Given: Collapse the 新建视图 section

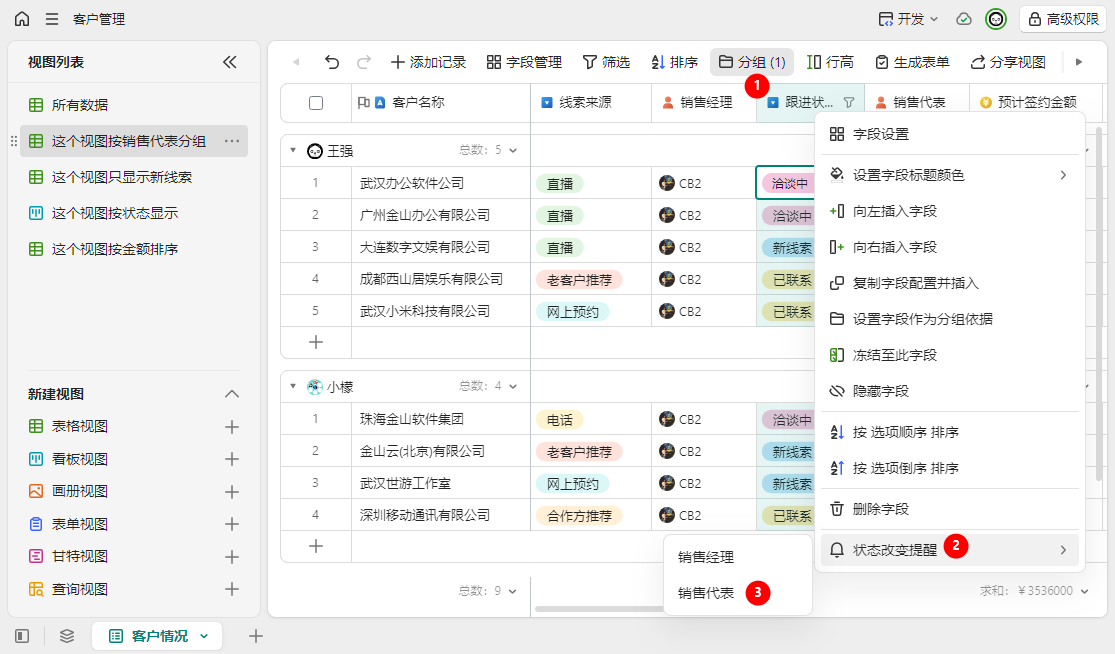Looking at the screenshot, I should pyautogui.click(x=232, y=394).
